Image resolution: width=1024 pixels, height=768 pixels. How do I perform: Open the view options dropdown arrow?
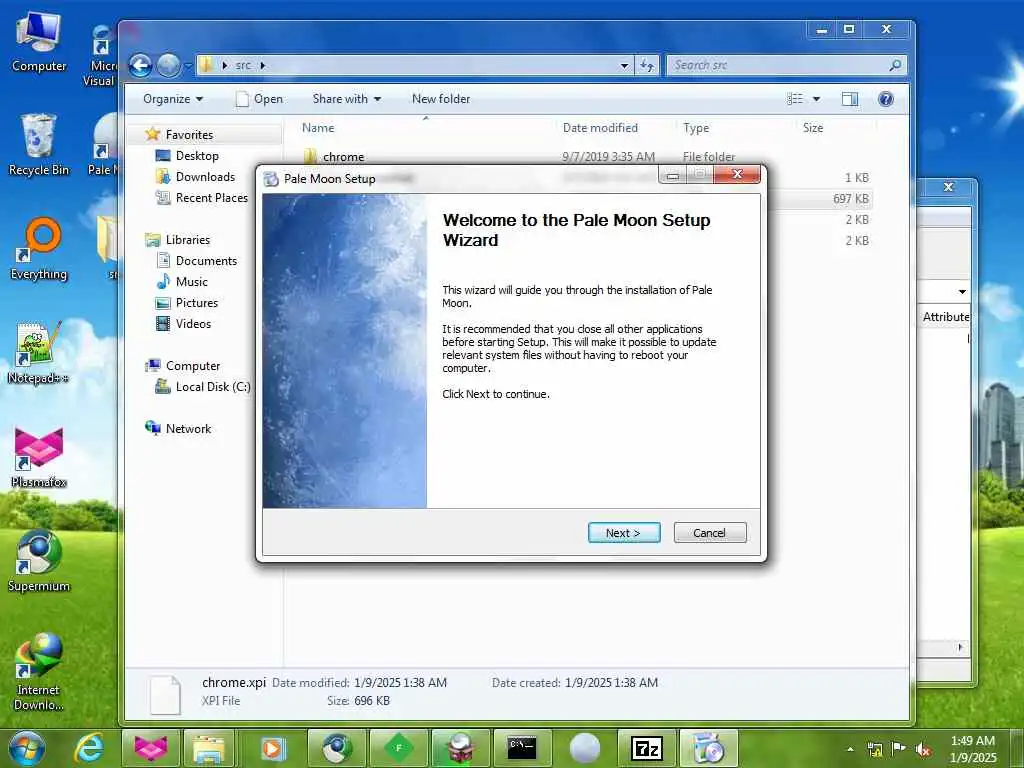[x=816, y=99]
